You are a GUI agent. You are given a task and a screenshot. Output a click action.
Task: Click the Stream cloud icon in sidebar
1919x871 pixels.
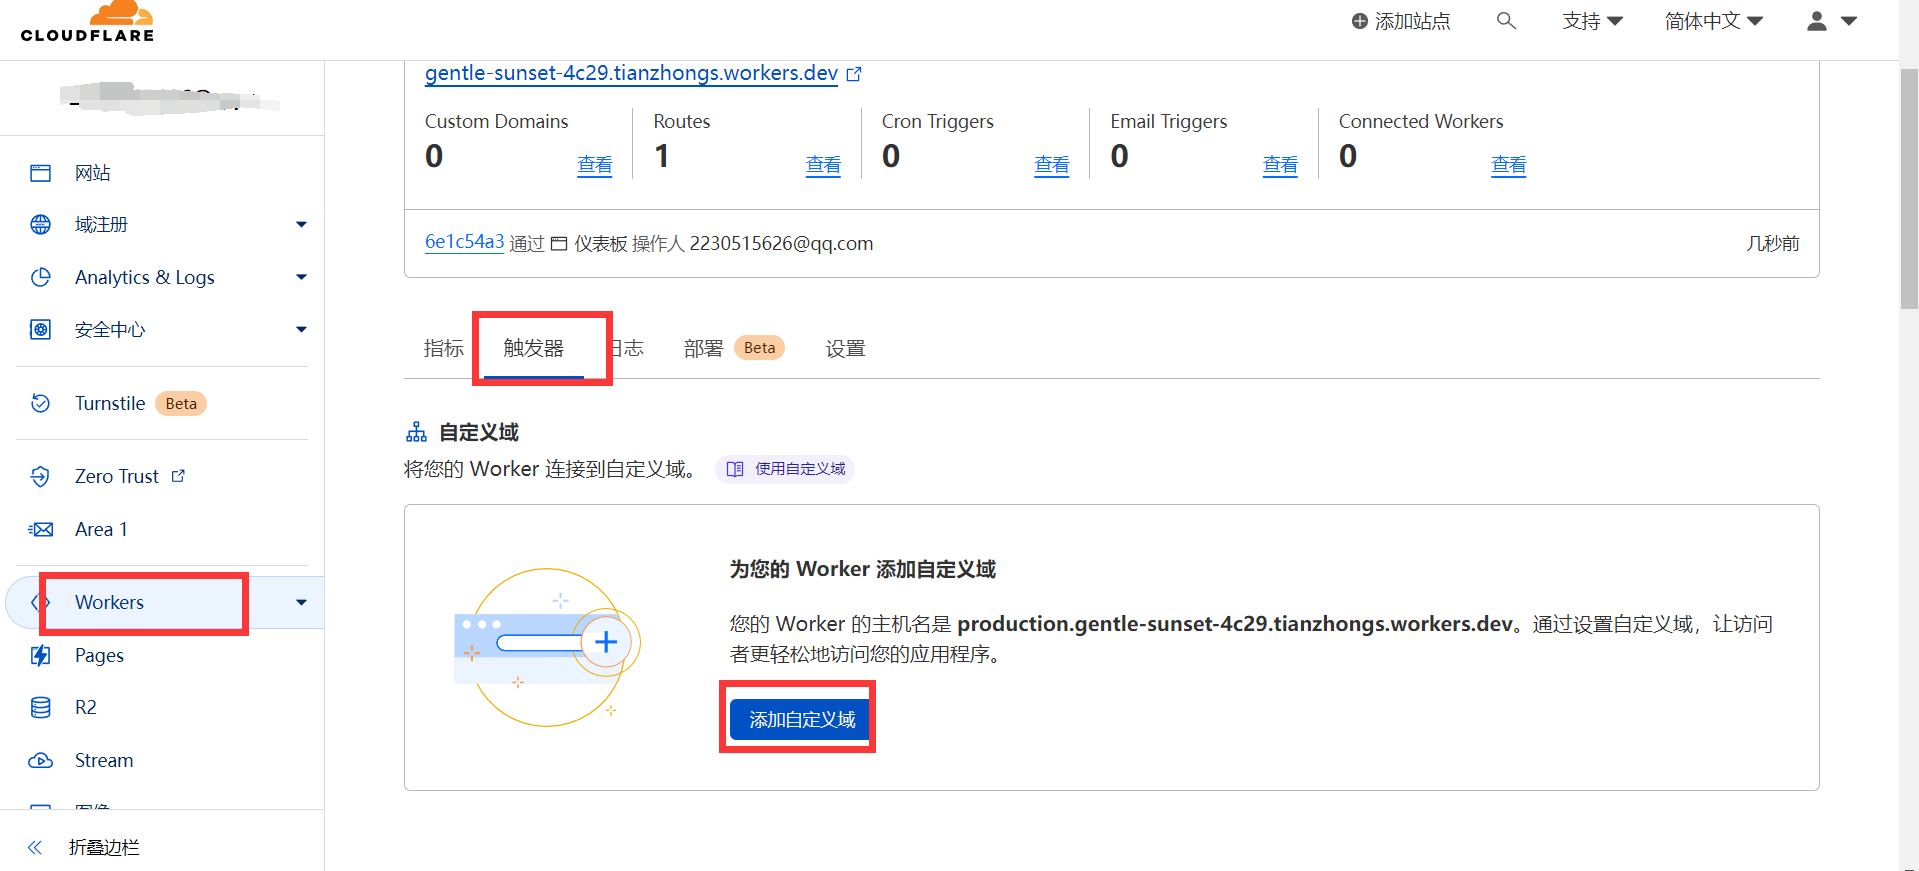click(x=40, y=760)
